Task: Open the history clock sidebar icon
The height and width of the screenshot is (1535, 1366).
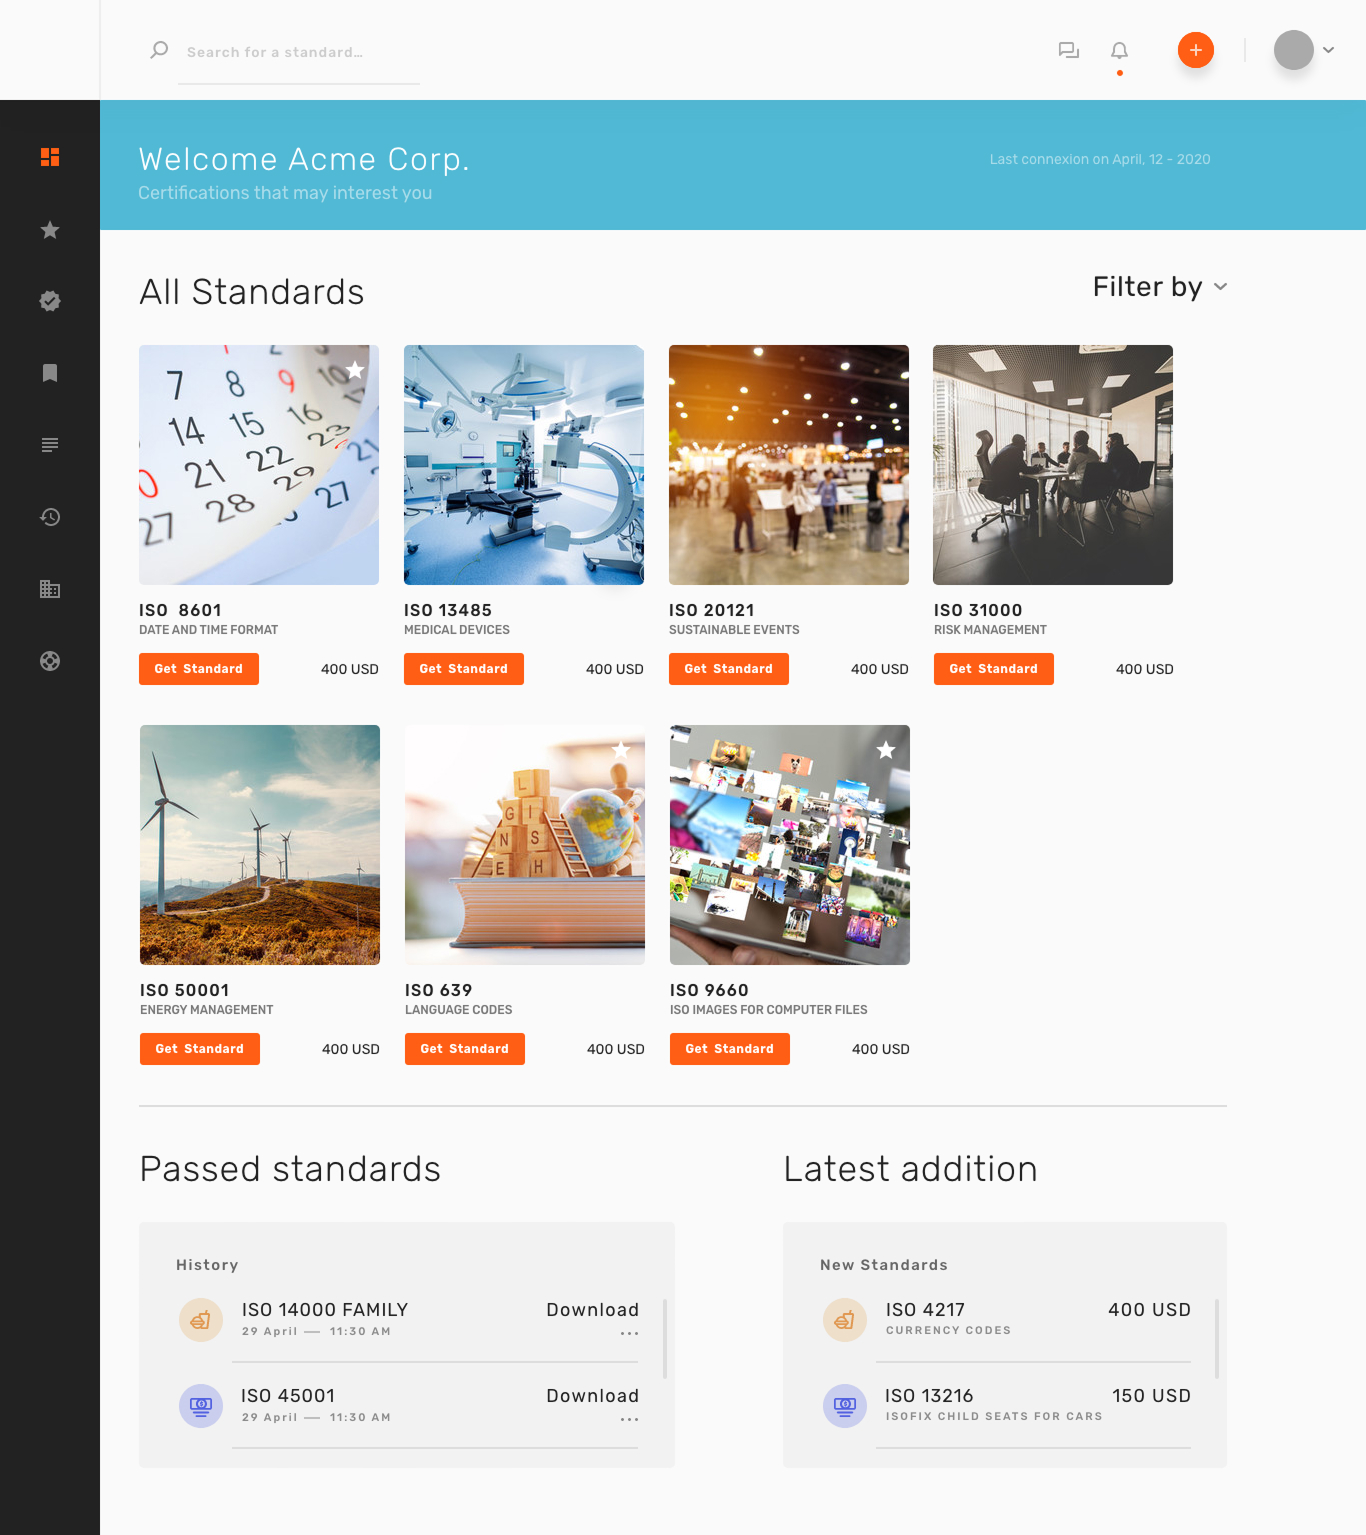Action: point(50,517)
